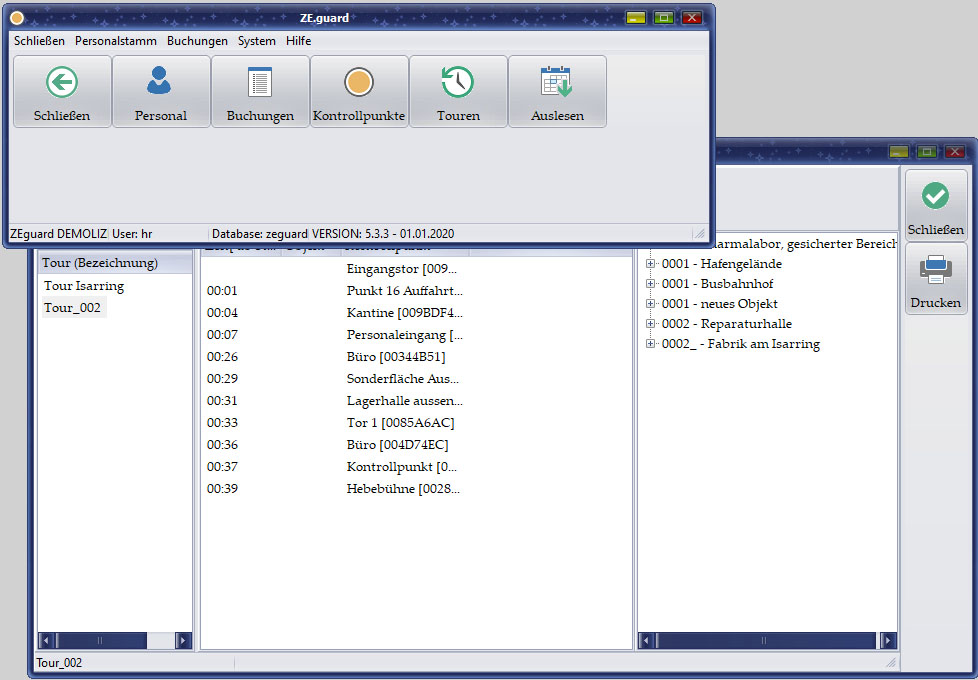Image resolution: width=978 pixels, height=680 pixels.
Task: Expand the 0001 - Busbahnhof tree node
Action: tap(651, 284)
